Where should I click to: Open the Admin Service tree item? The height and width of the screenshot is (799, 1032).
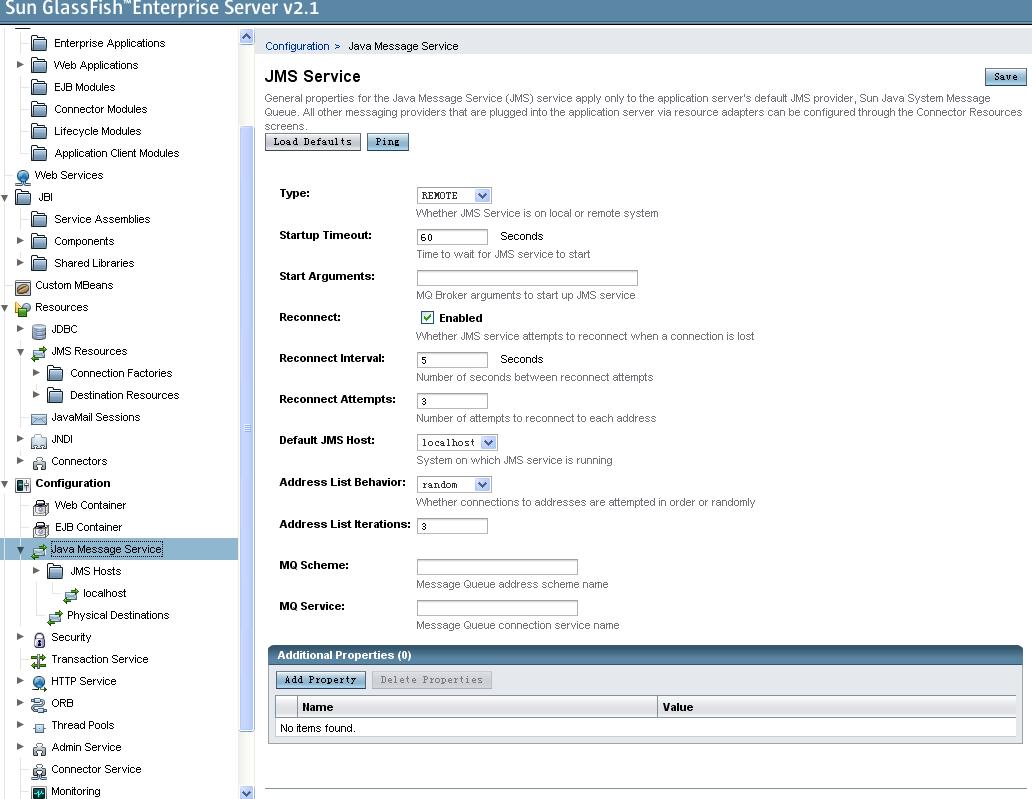86,747
